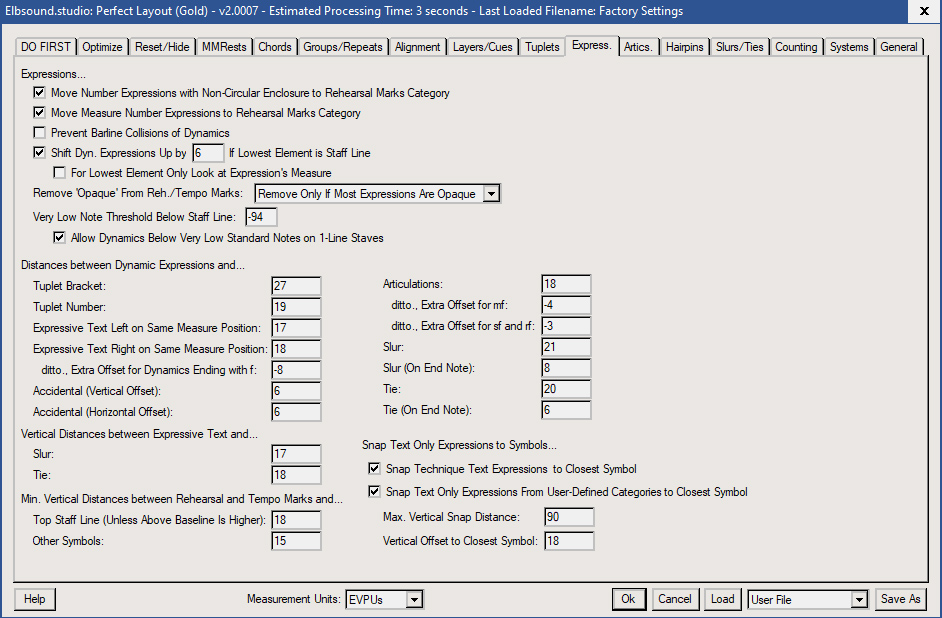Toggle Snap Technique Text Expressions to Closest Symbol
This screenshot has height=618, width=942.
click(x=375, y=469)
